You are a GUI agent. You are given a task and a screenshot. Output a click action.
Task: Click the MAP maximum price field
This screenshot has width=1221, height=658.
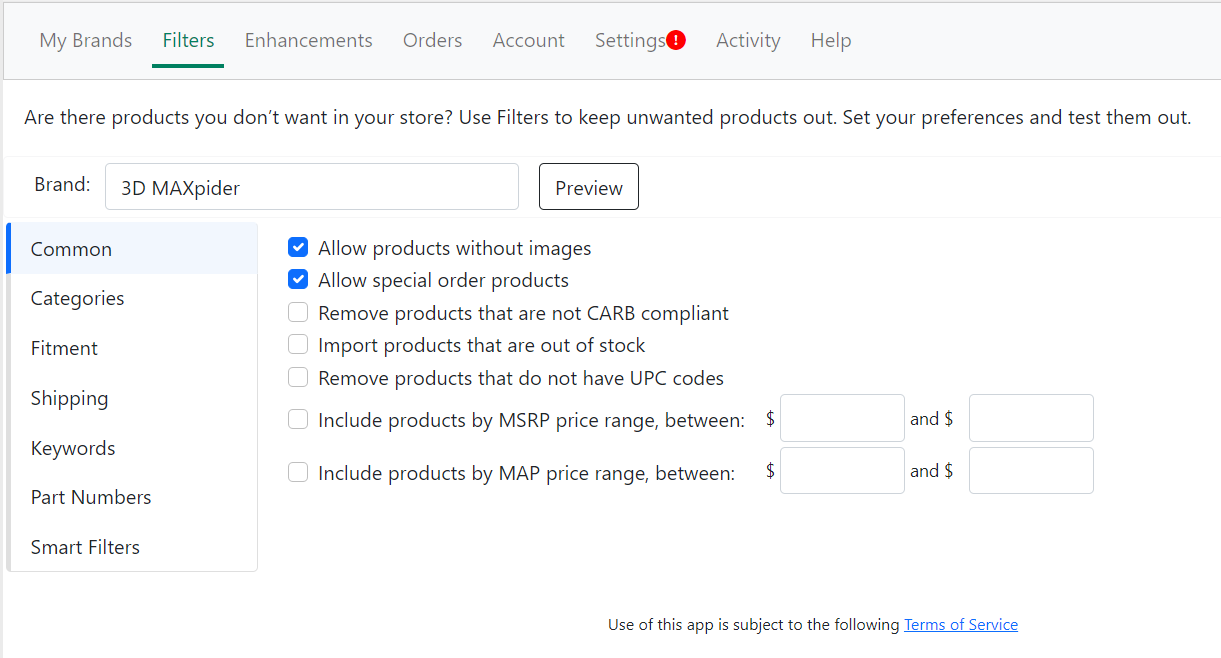click(x=1031, y=471)
